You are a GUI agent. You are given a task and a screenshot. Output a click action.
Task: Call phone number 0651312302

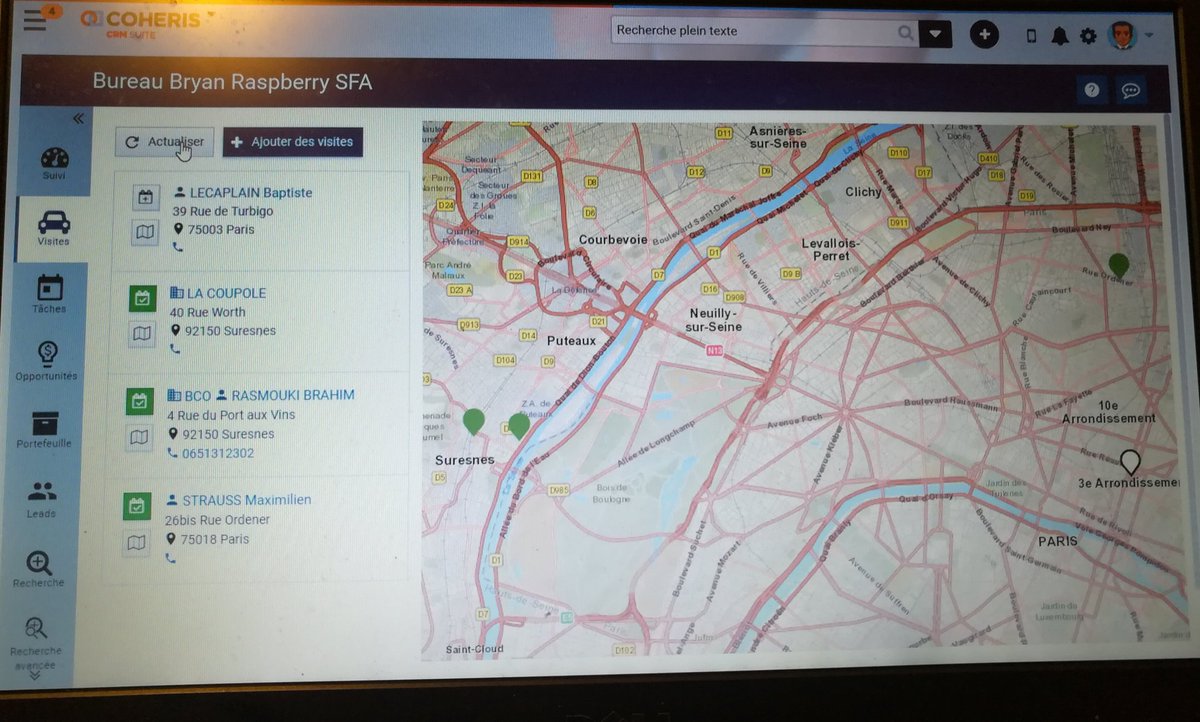coord(218,453)
